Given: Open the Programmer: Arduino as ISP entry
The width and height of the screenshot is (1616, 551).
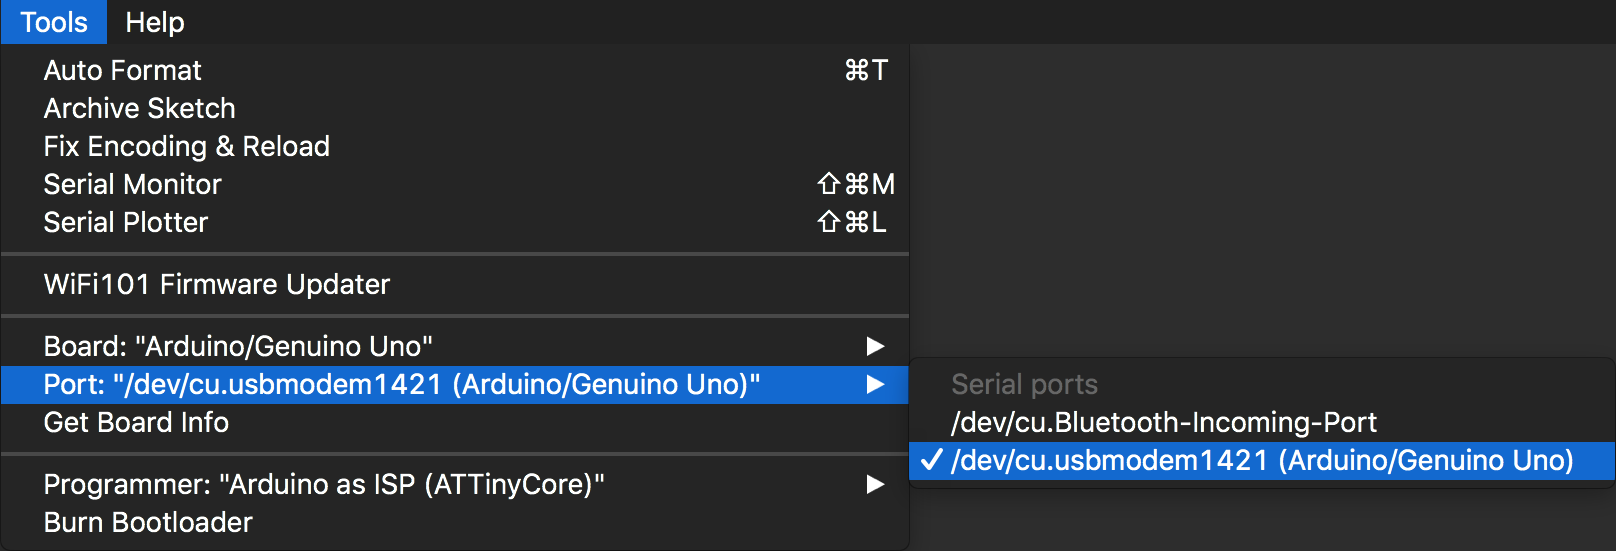Looking at the screenshot, I should [324, 484].
